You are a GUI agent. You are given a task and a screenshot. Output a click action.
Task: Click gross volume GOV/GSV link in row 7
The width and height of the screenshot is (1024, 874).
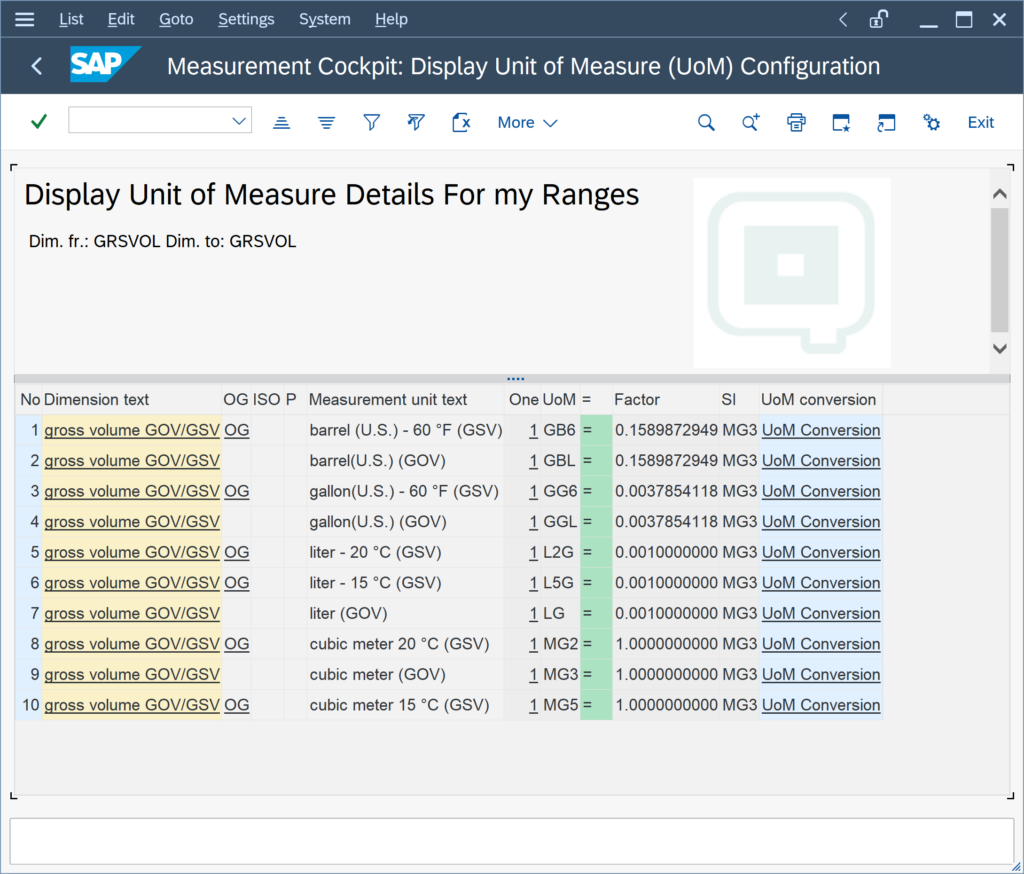click(132, 613)
